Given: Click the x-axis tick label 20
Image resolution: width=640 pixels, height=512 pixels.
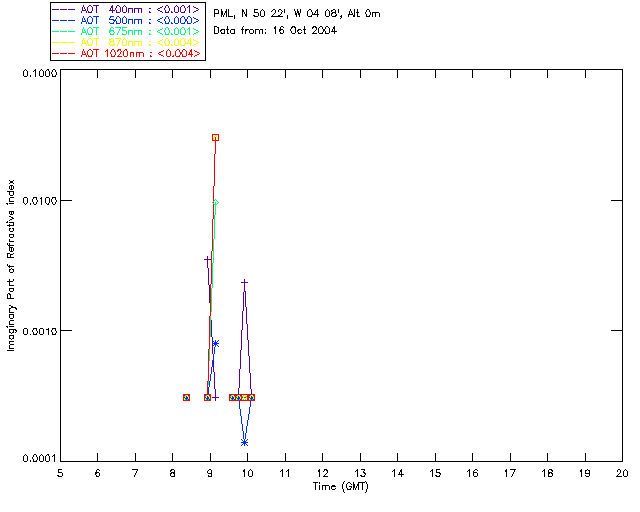Looking at the screenshot, I should click(622, 473).
